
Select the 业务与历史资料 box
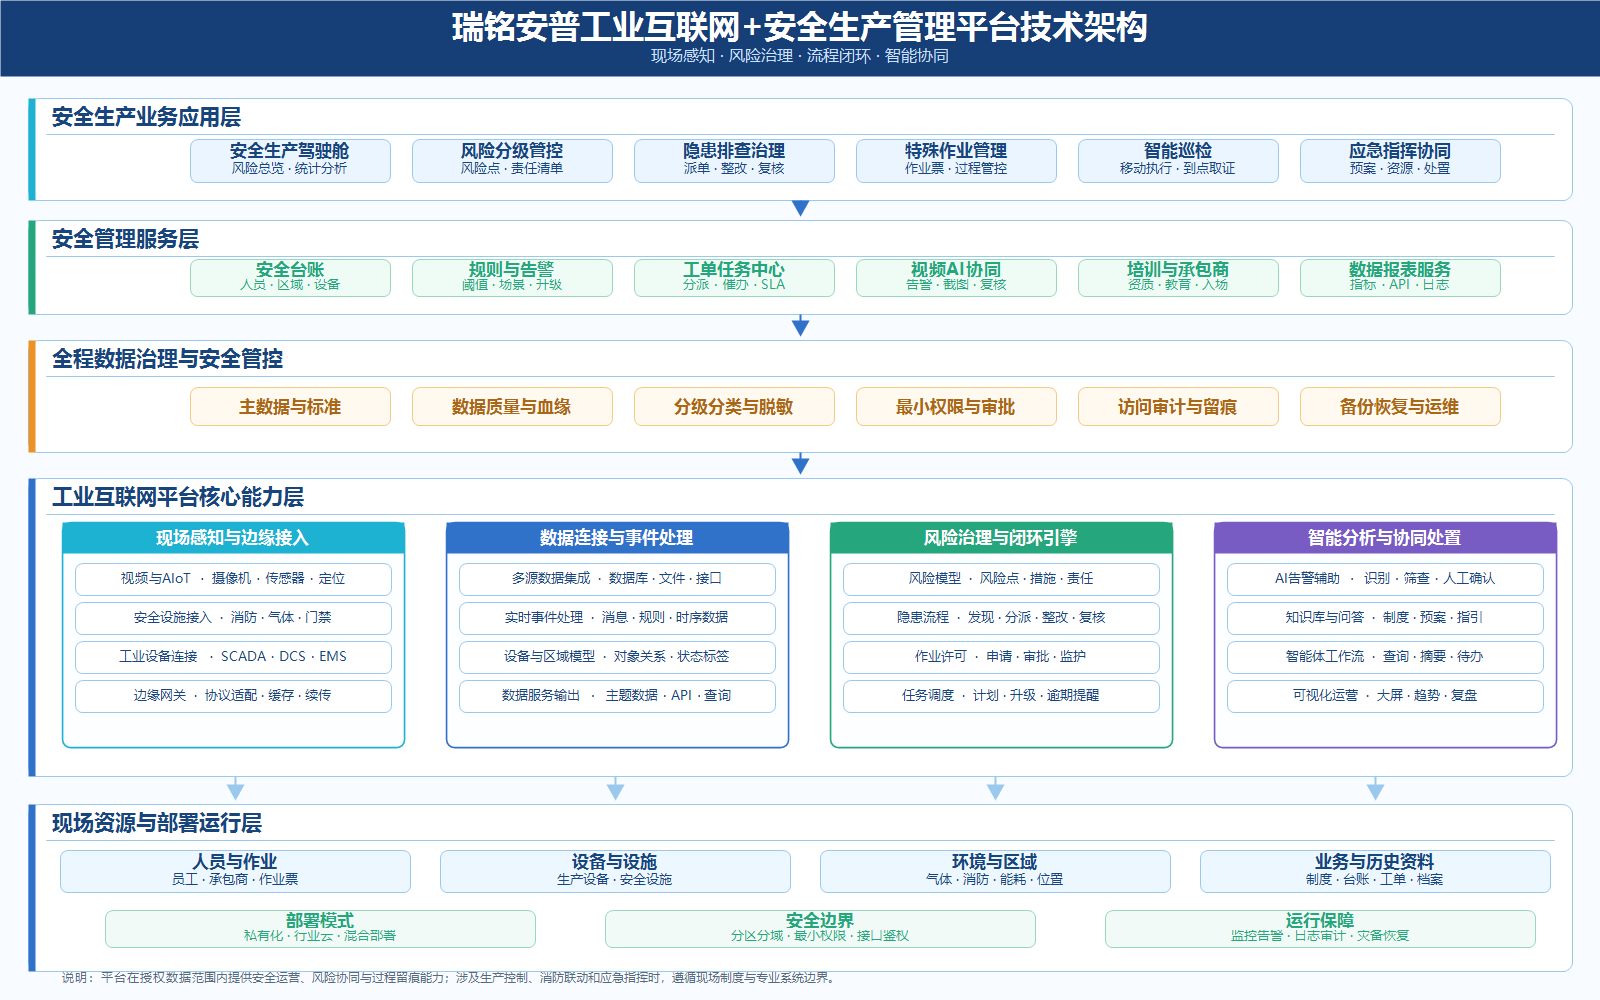pyautogui.click(x=1375, y=871)
